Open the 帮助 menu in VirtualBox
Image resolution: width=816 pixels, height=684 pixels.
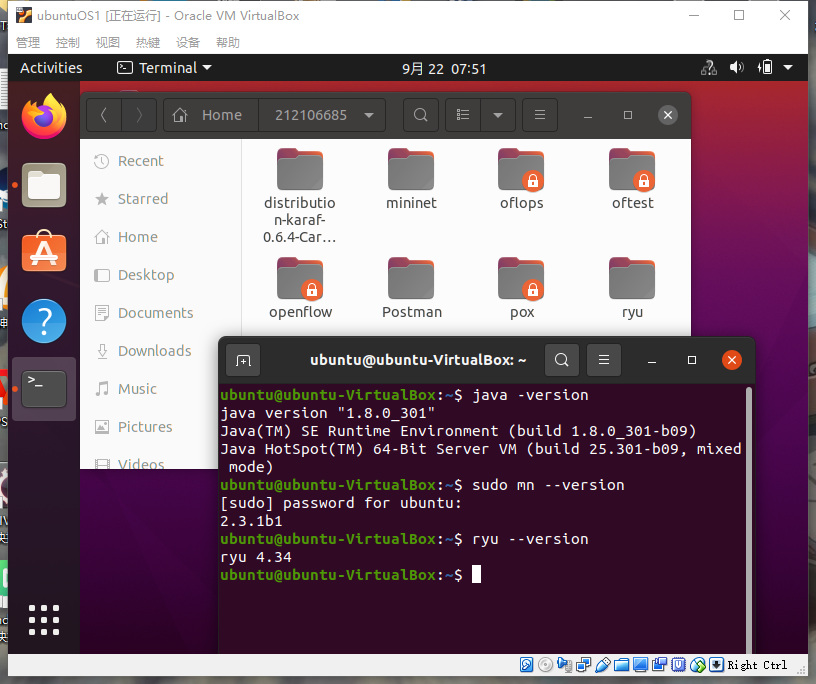click(x=228, y=42)
